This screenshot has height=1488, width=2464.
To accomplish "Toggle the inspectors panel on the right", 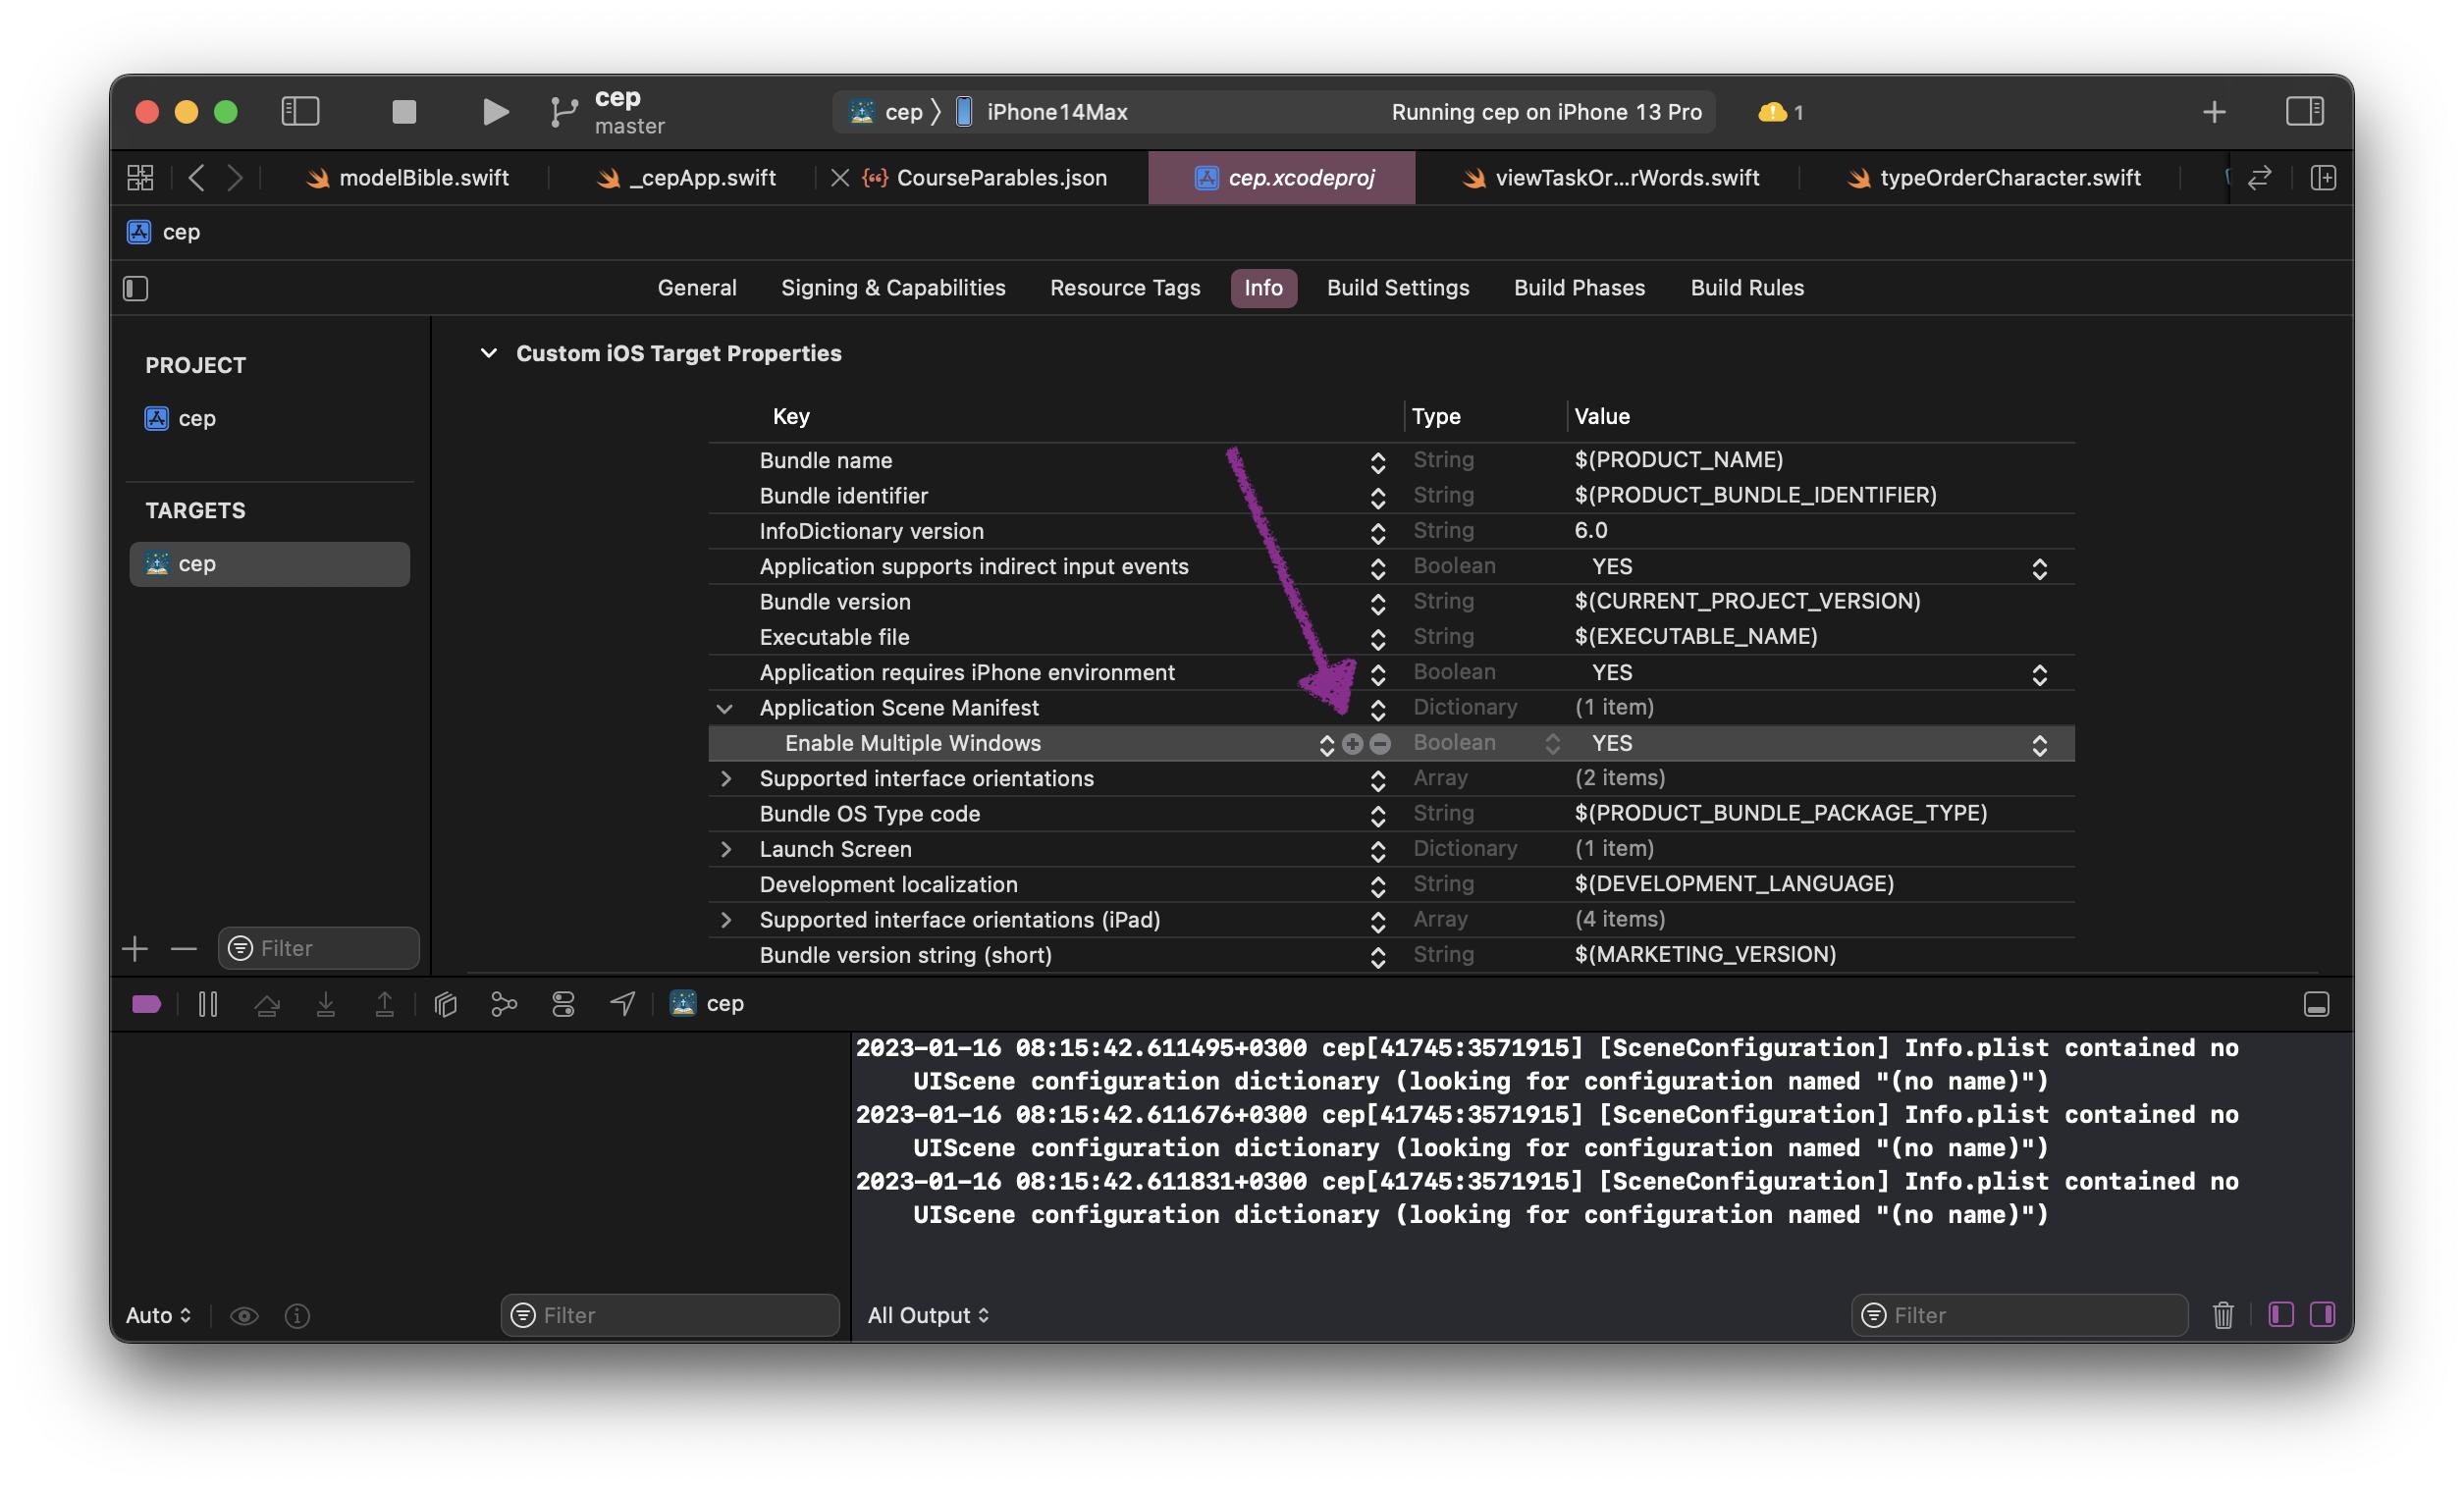I will (x=2305, y=111).
